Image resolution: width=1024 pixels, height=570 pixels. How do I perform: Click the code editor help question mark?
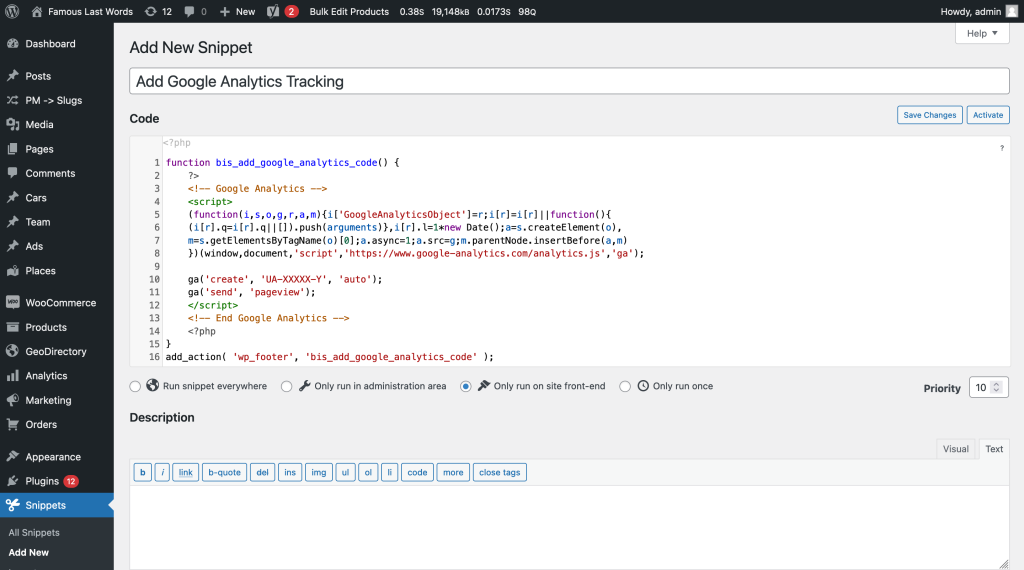[1001, 148]
